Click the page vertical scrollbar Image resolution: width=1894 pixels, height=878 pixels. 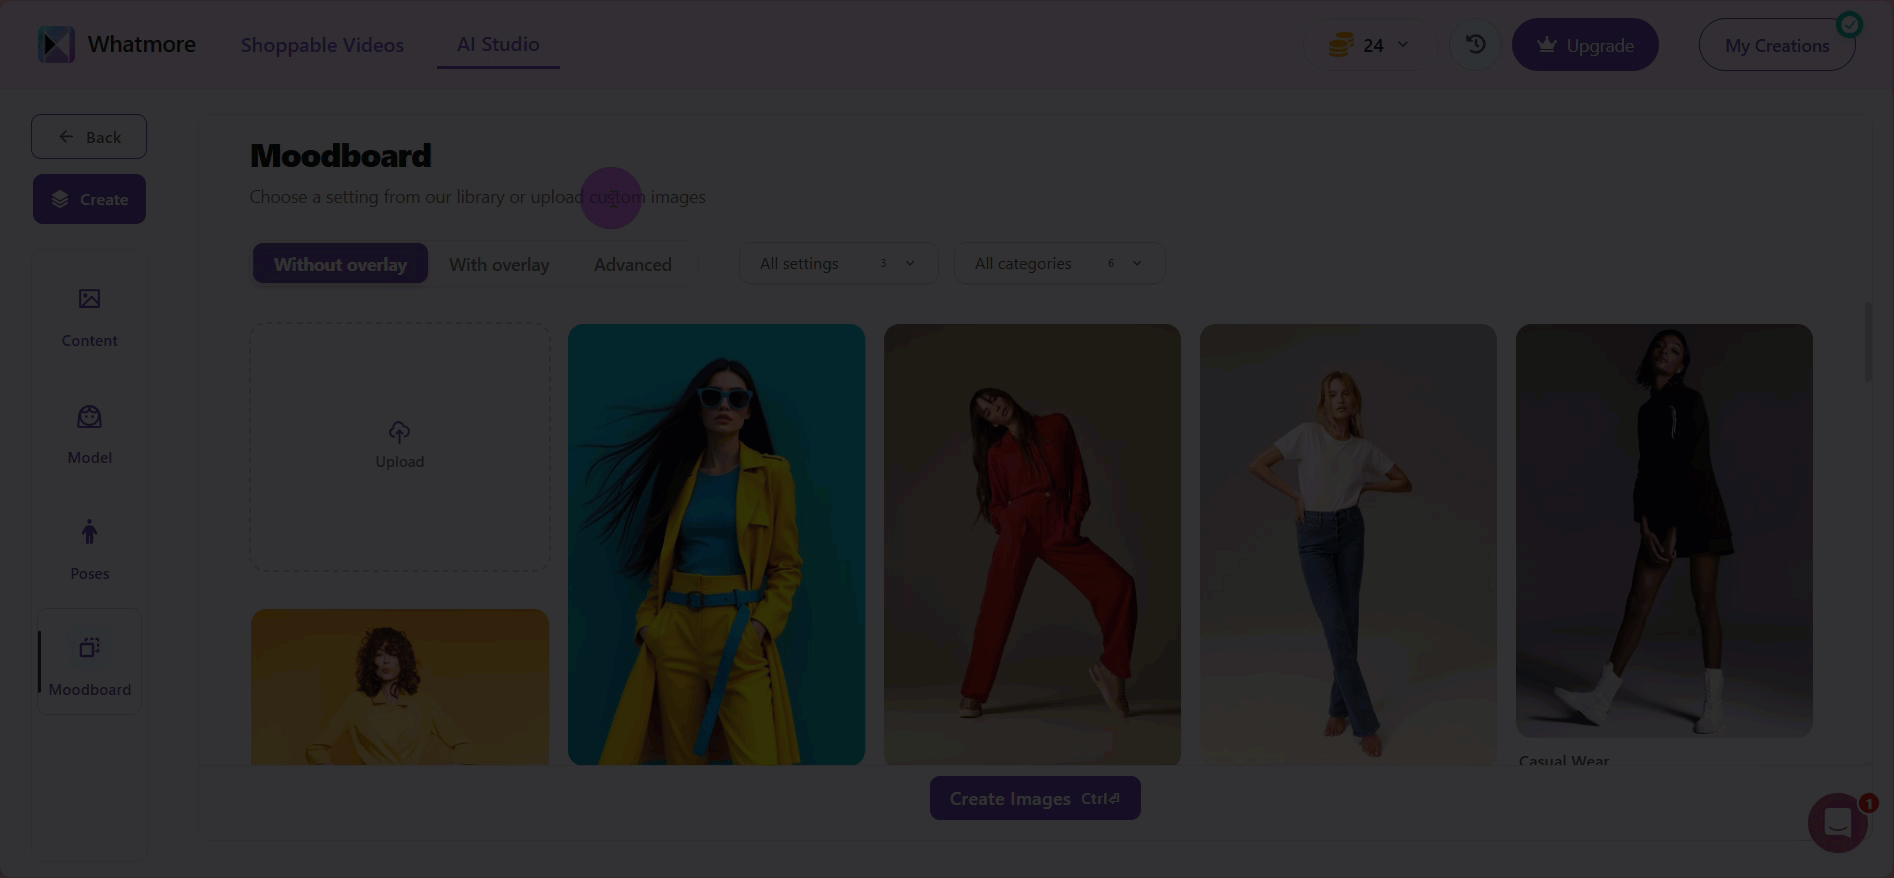[x=1867, y=342]
